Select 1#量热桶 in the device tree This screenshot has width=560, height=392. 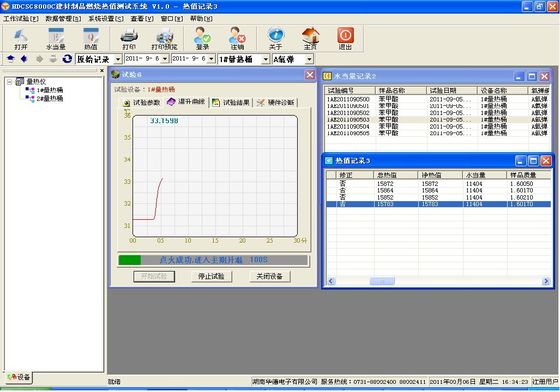tap(50, 90)
